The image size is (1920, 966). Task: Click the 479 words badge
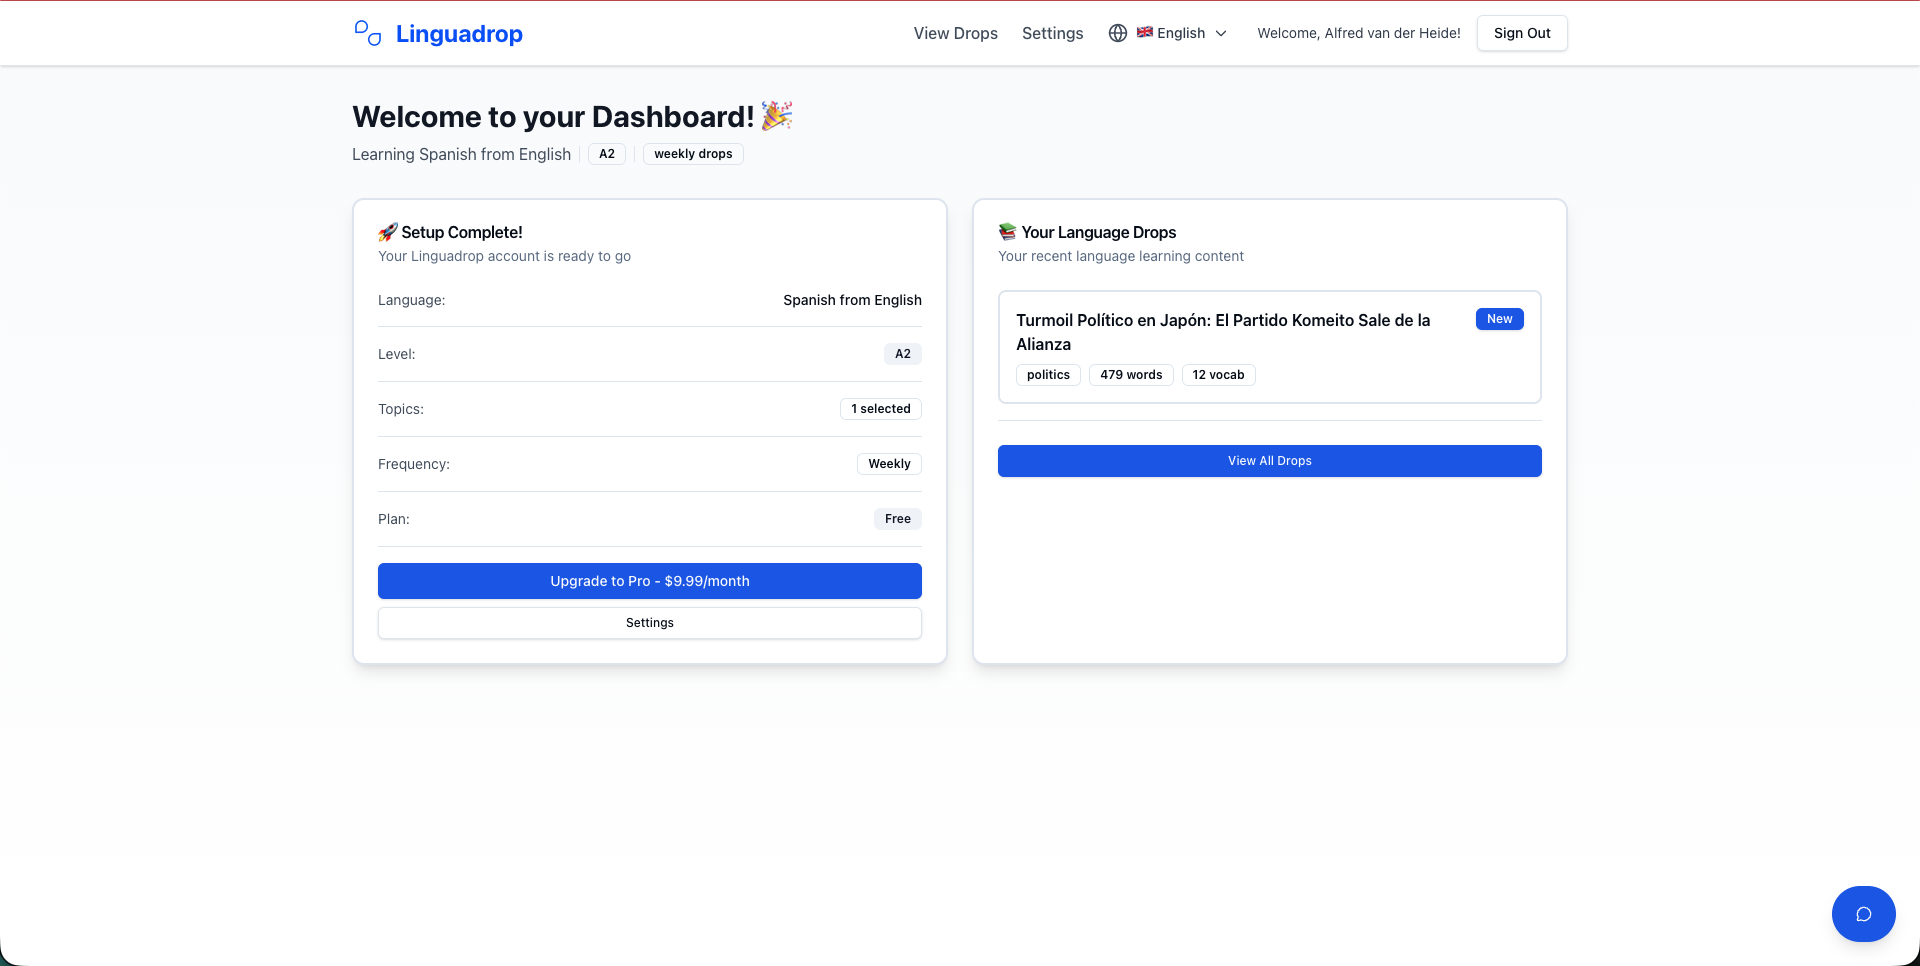click(1131, 375)
